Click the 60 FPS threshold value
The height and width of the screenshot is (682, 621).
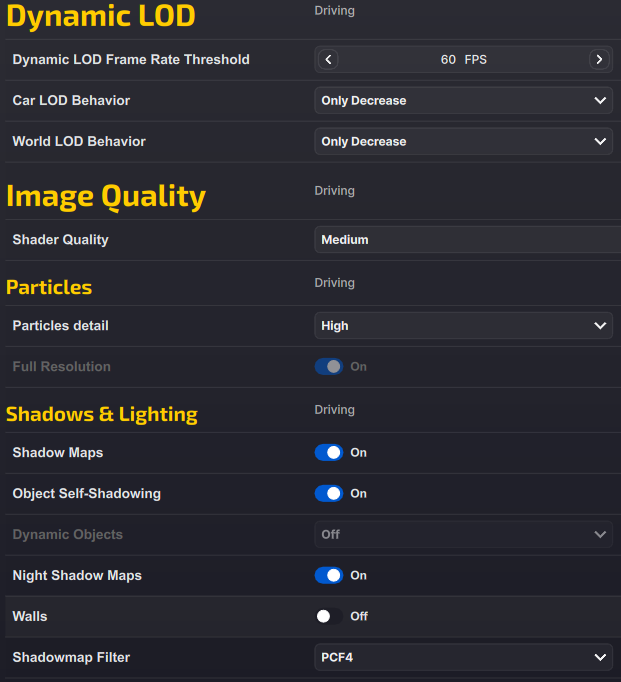click(x=463, y=60)
